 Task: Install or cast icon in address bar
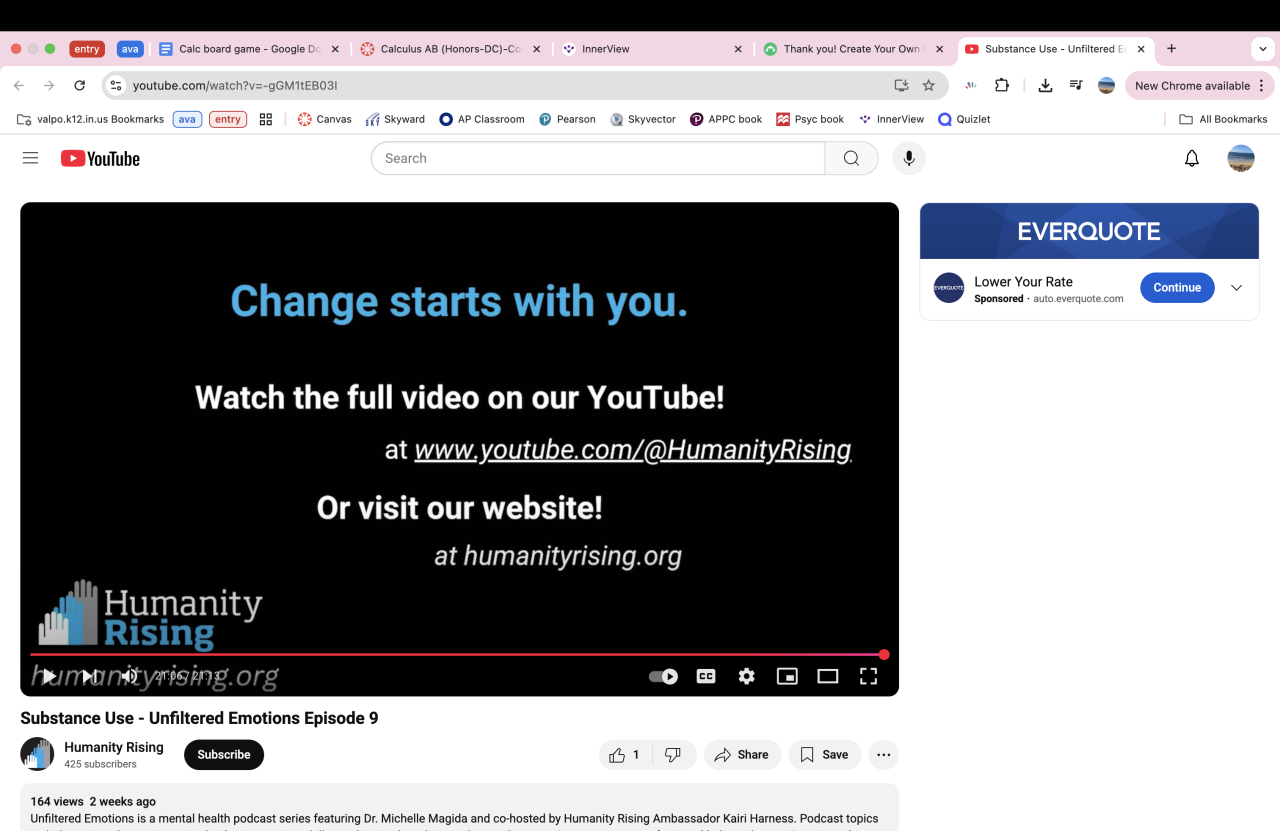coord(901,86)
